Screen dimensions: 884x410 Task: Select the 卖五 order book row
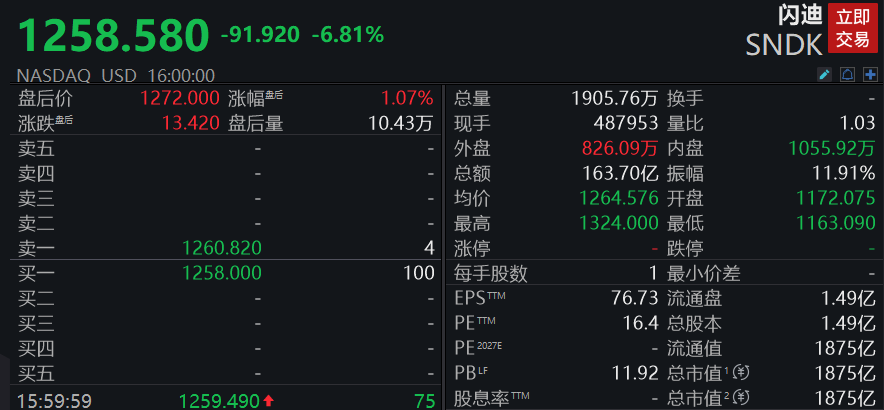click(x=226, y=149)
